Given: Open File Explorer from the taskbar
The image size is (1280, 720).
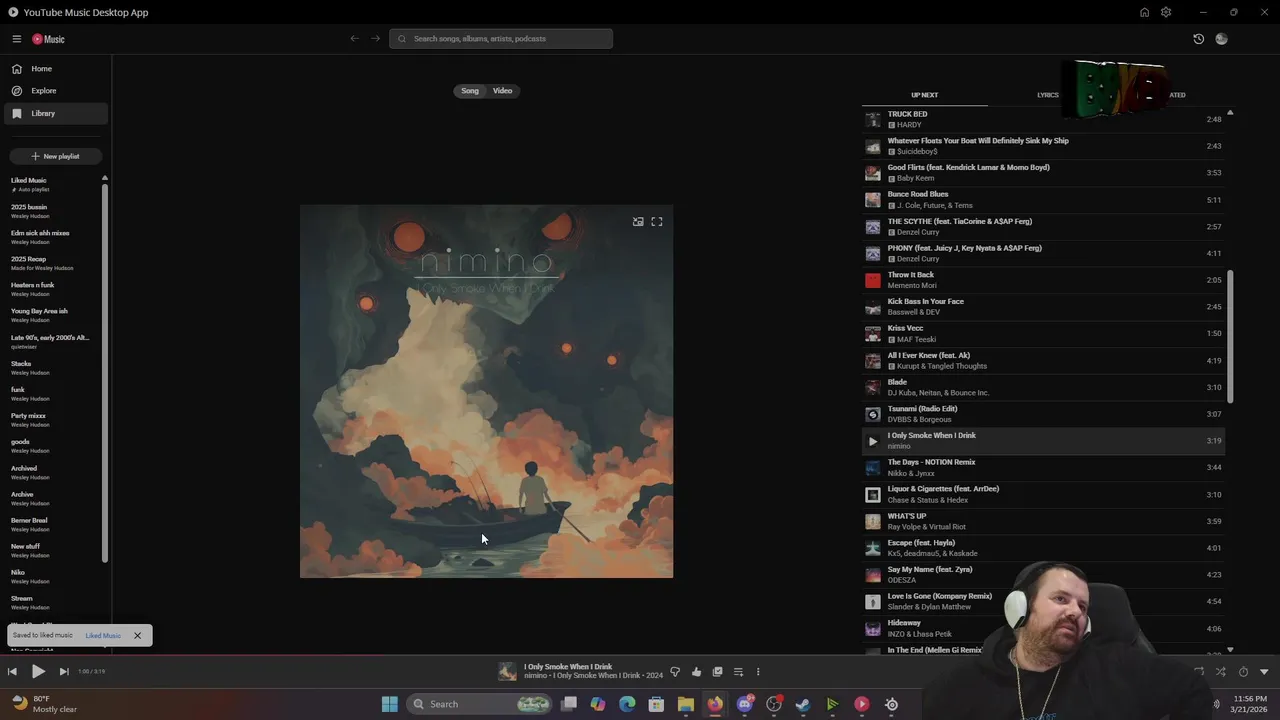Looking at the screenshot, I should tap(686, 704).
